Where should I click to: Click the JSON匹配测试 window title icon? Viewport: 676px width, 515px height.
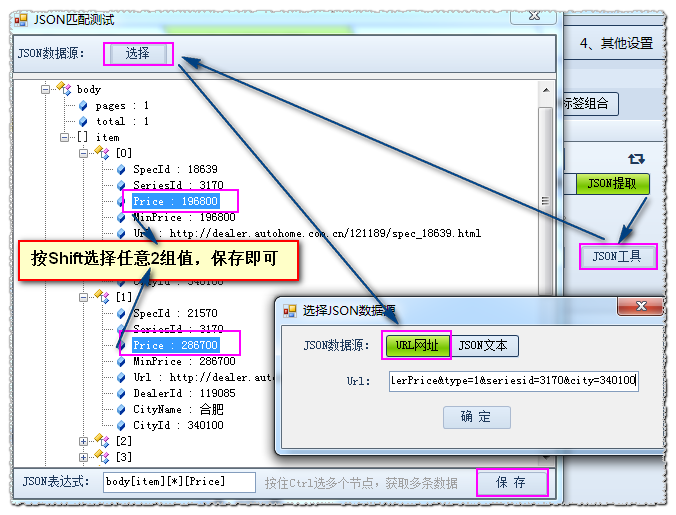pos(21,19)
